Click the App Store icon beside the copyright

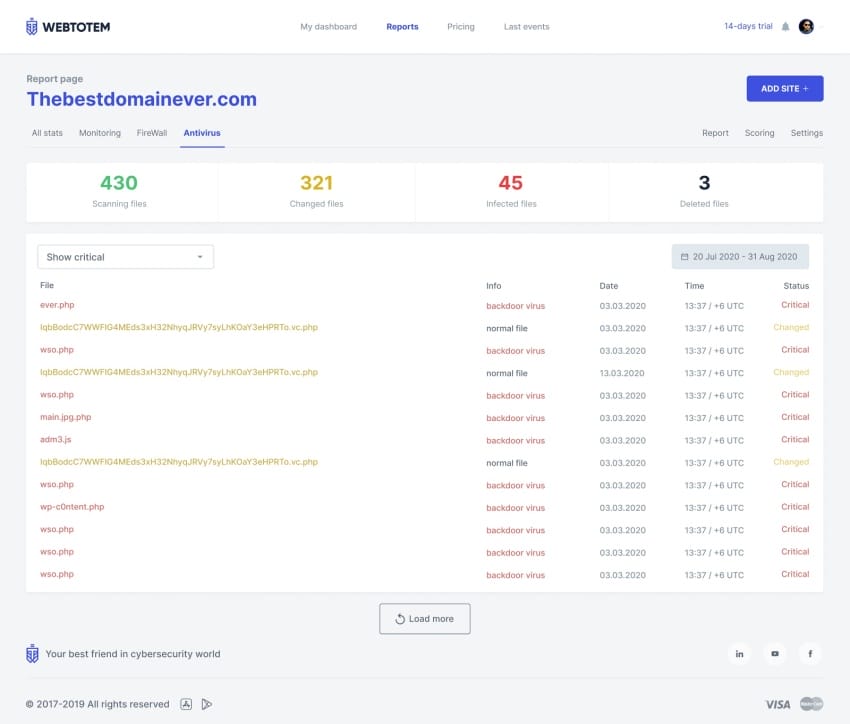coord(186,704)
